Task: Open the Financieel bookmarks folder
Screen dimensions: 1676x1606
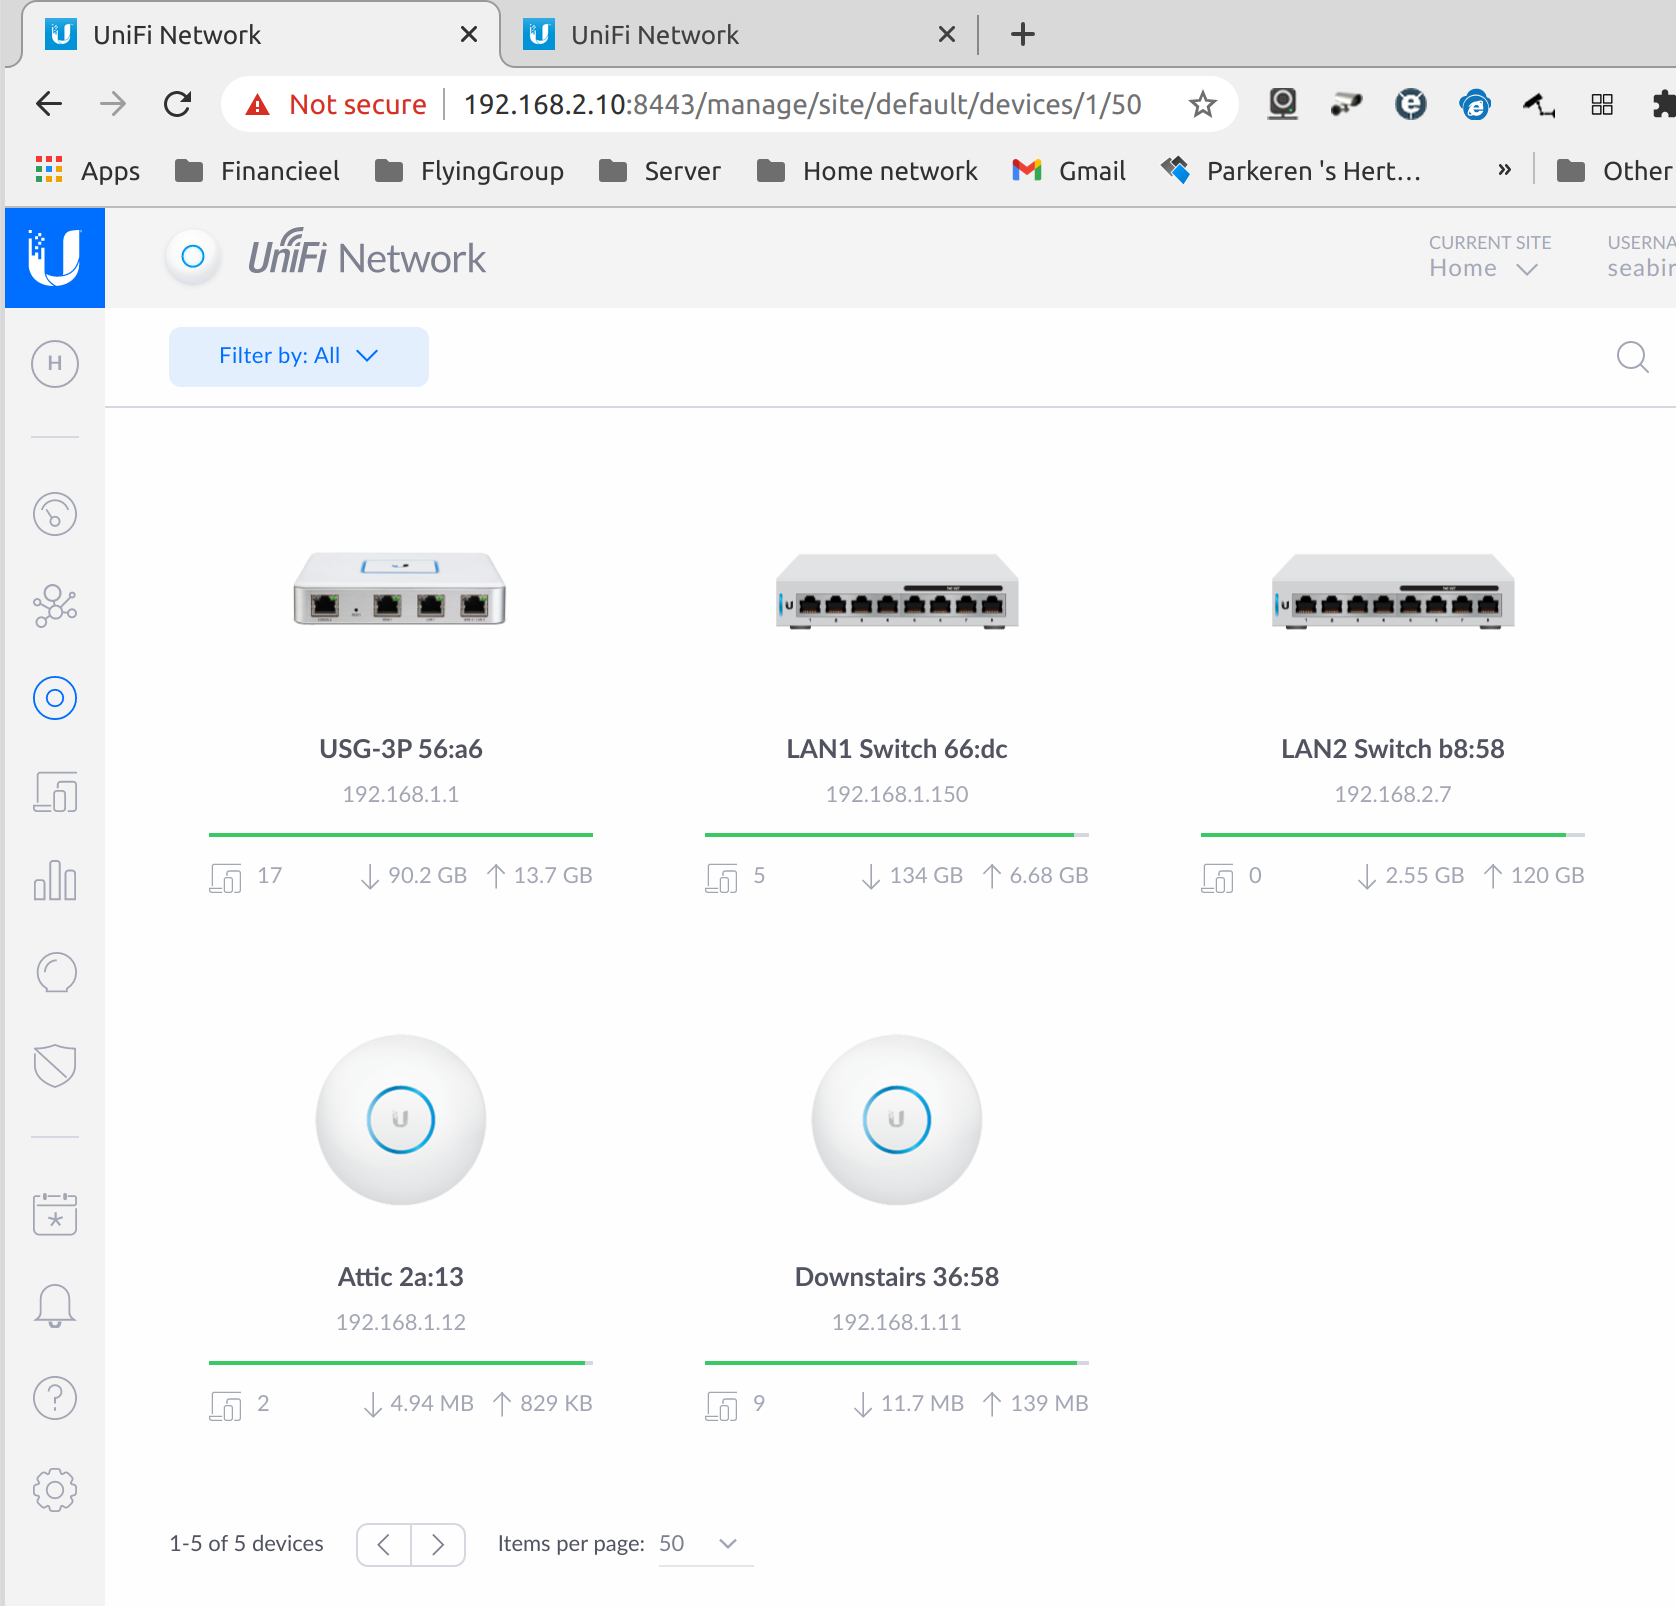Action: [257, 171]
